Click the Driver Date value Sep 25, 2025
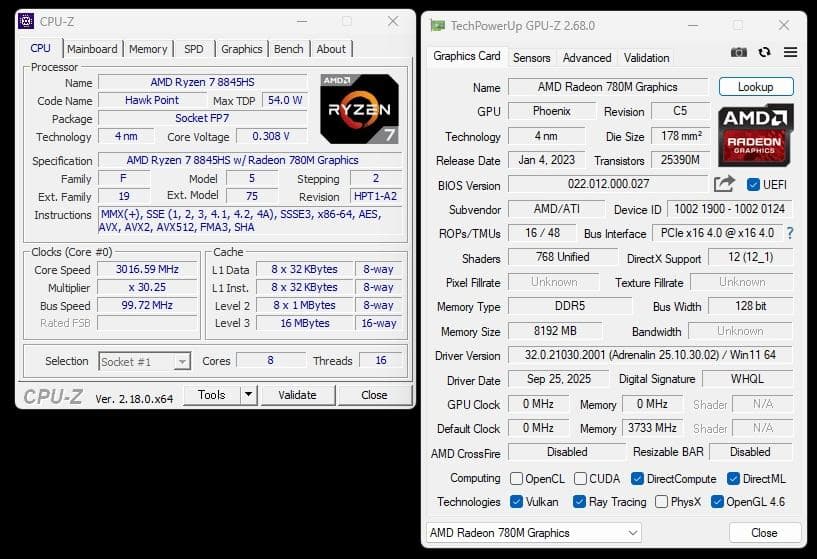Image resolution: width=817 pixels, height=559 pixels. [559, 379]
